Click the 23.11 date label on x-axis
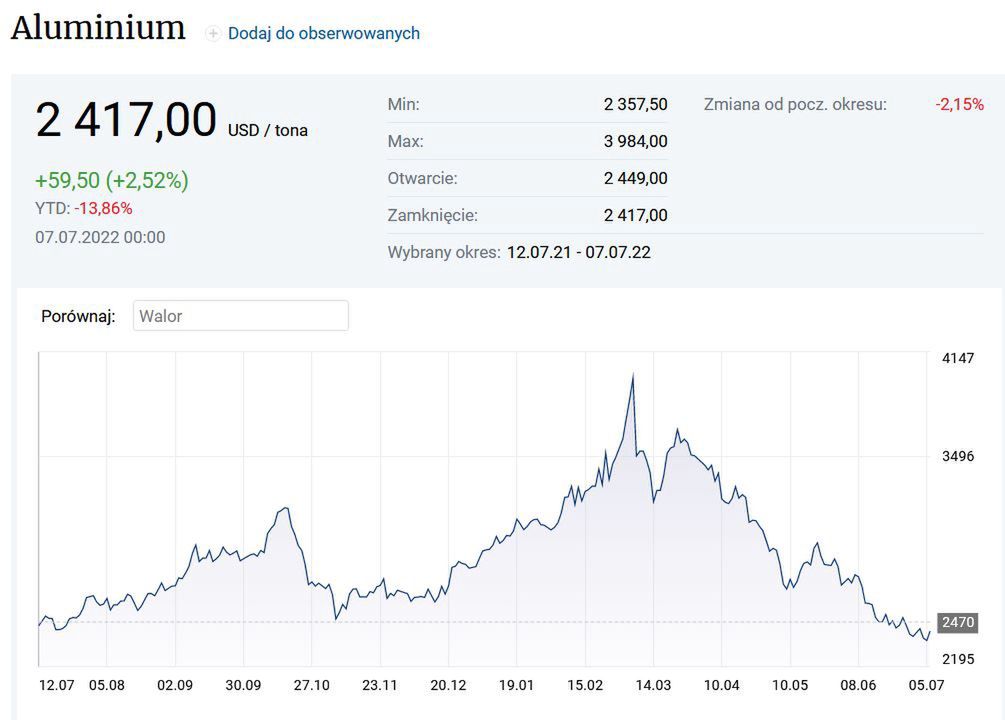The width and height of the screenshot is (1005, 720). [x=379, y=685]
